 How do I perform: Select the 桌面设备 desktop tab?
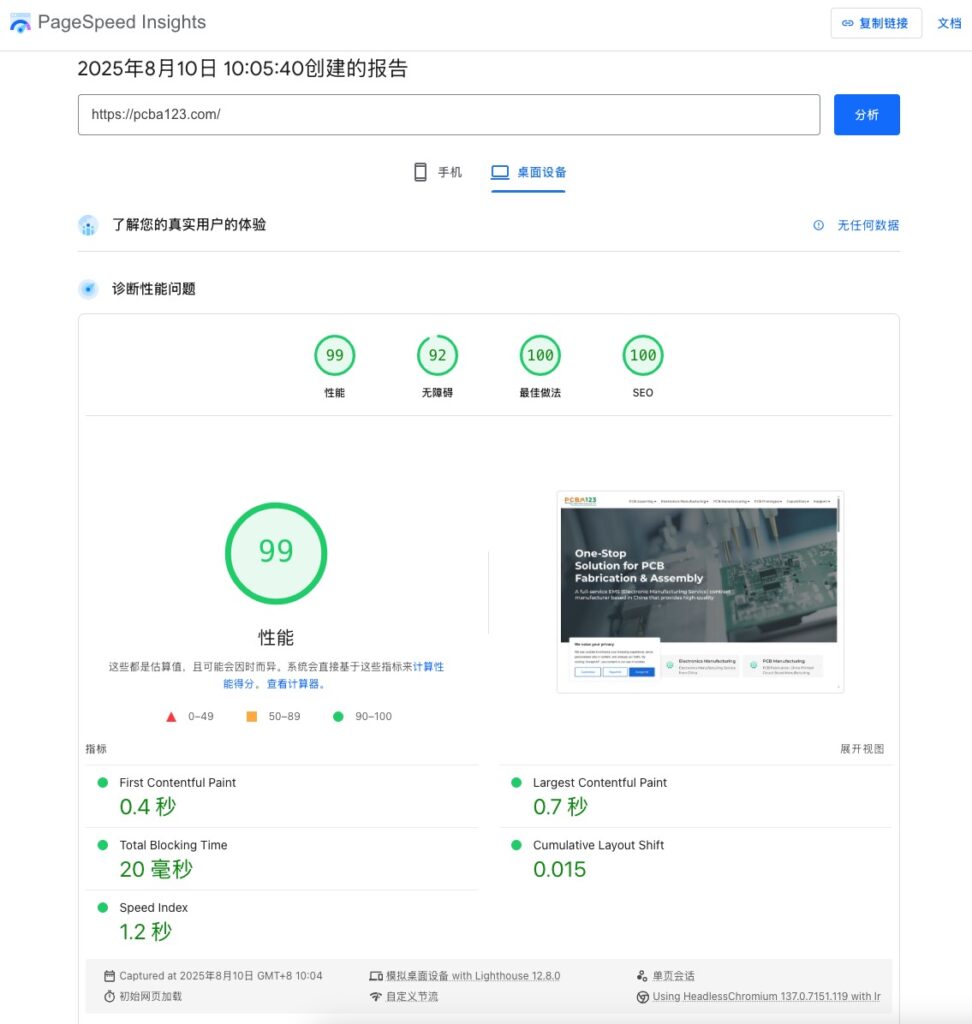(528, 171)
